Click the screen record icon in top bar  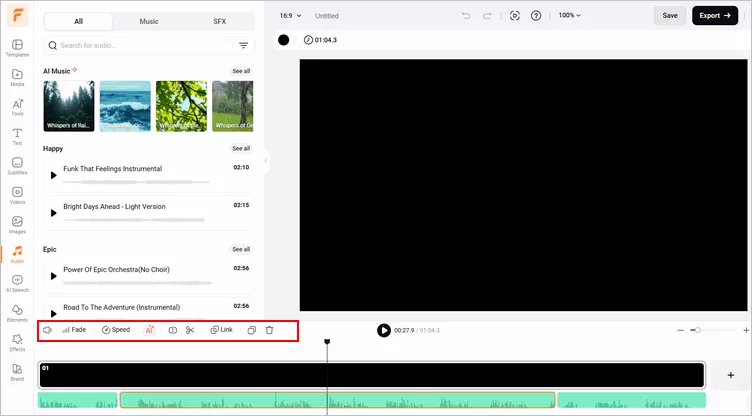click(x=515, y=16)
